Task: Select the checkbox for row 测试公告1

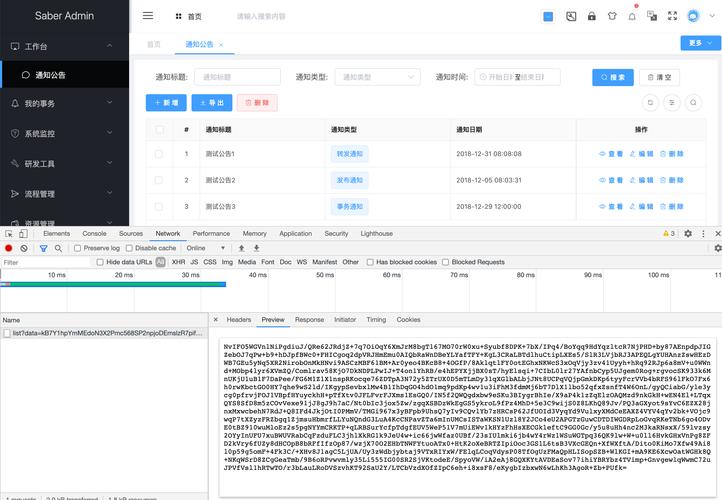Action: pos(158,153)
